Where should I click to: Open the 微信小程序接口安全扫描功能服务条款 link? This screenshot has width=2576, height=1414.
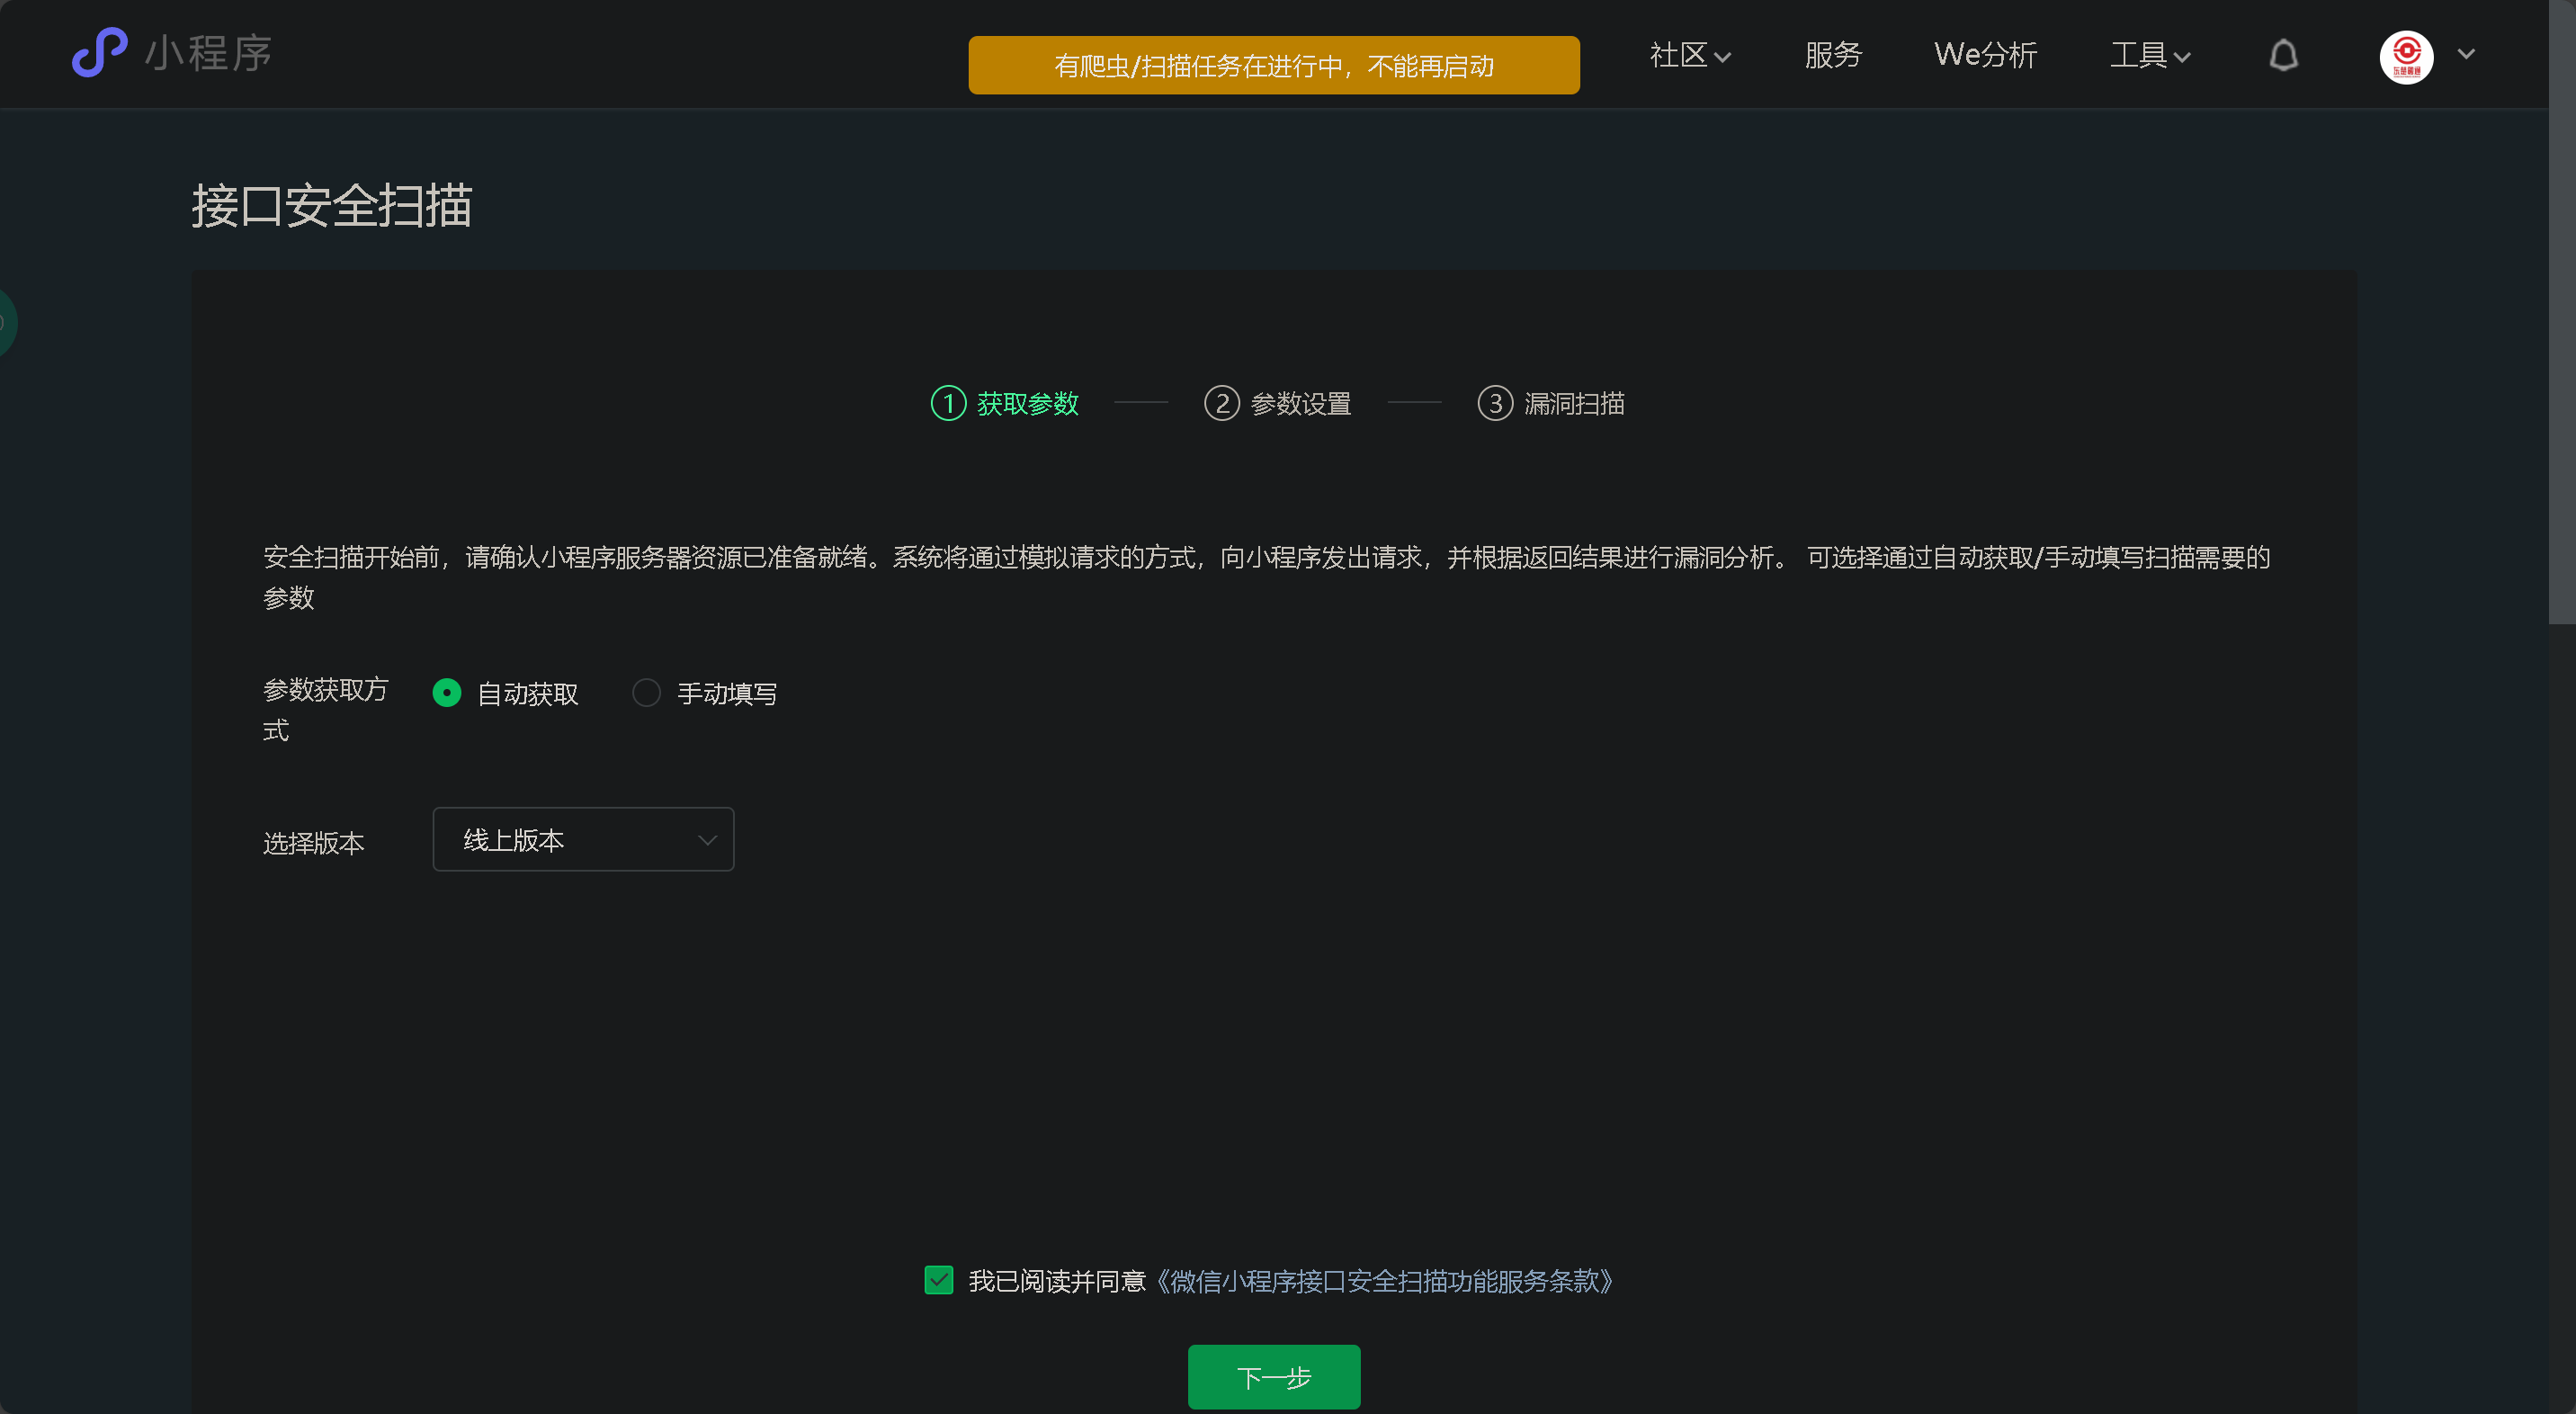click(x=1384, y=1281)
